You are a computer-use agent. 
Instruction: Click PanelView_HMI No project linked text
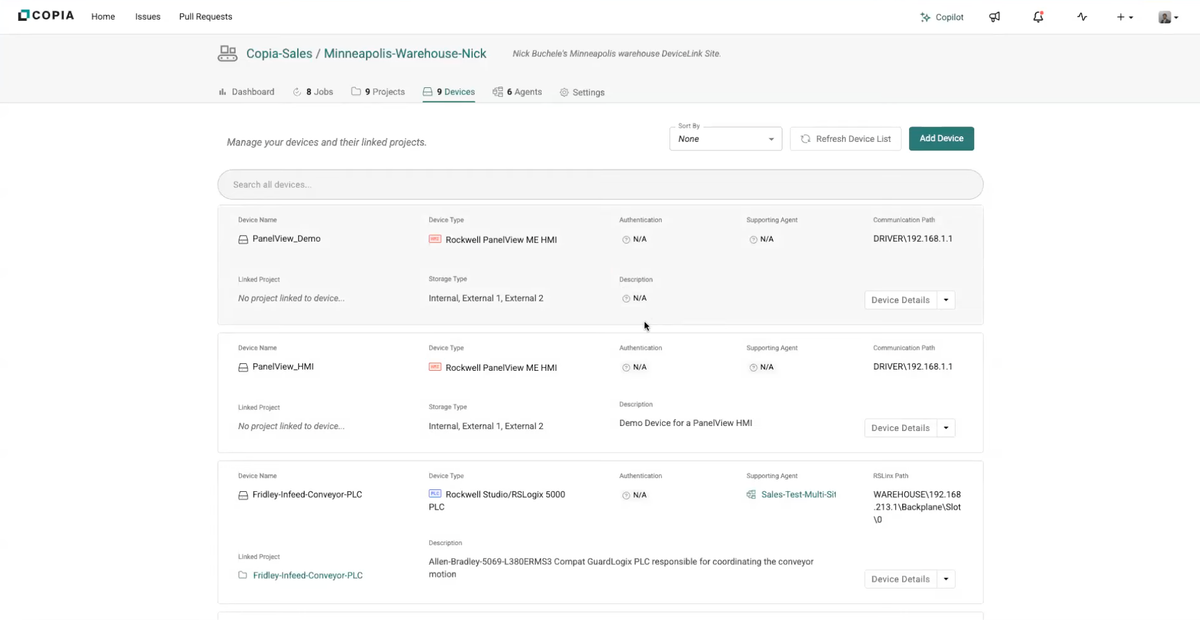(x=291, y=426)
